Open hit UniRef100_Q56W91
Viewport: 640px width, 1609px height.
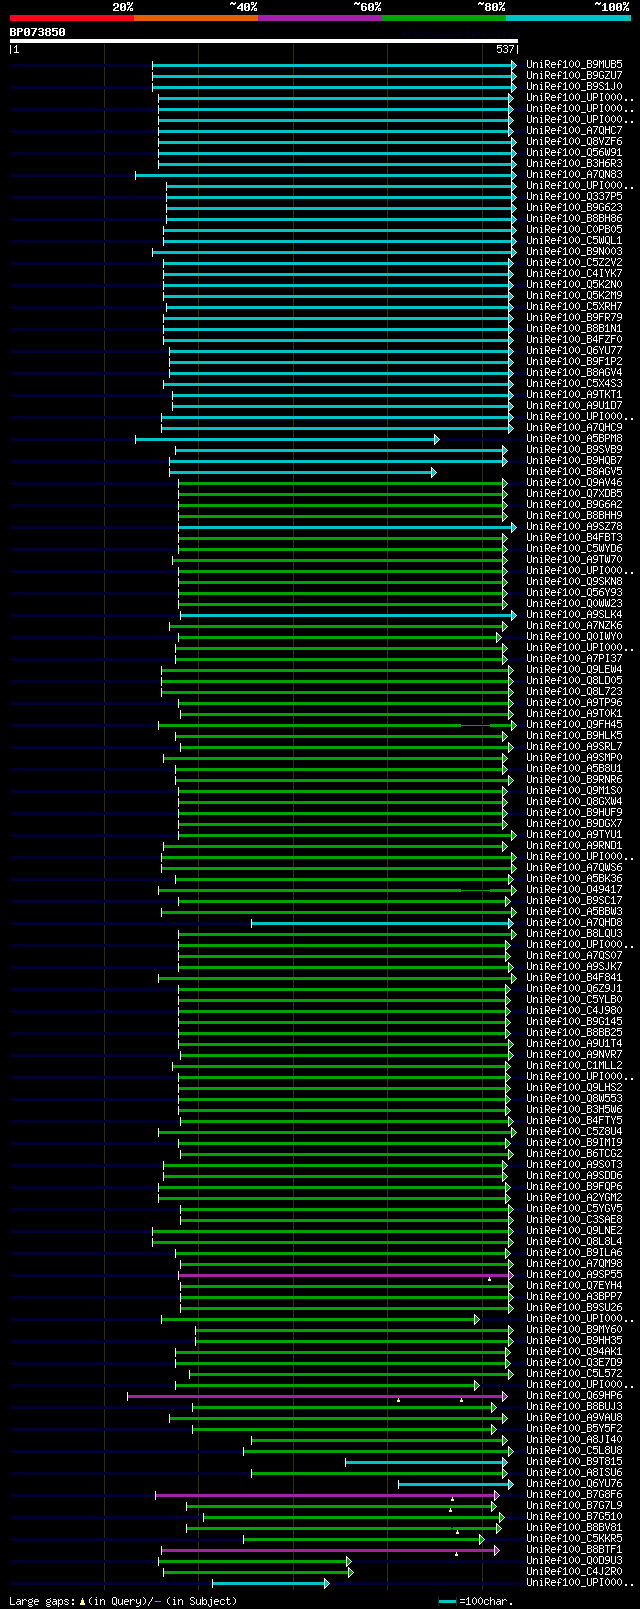click(x=574, y=152)
